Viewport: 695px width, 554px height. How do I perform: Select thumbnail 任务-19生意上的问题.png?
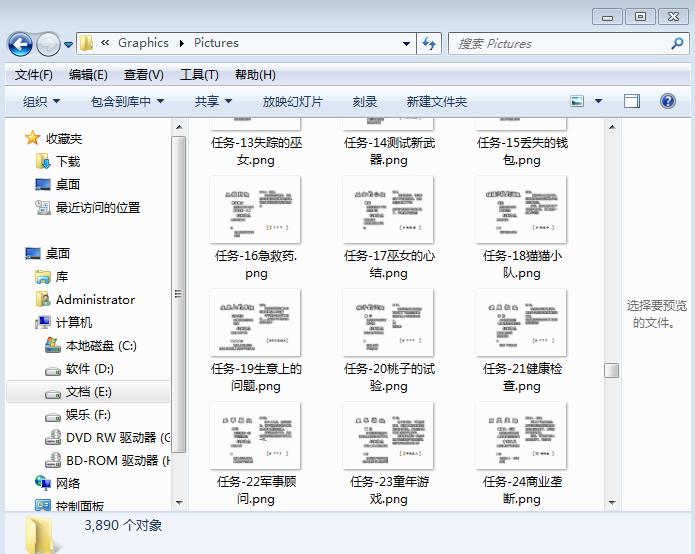pos(256,323)
